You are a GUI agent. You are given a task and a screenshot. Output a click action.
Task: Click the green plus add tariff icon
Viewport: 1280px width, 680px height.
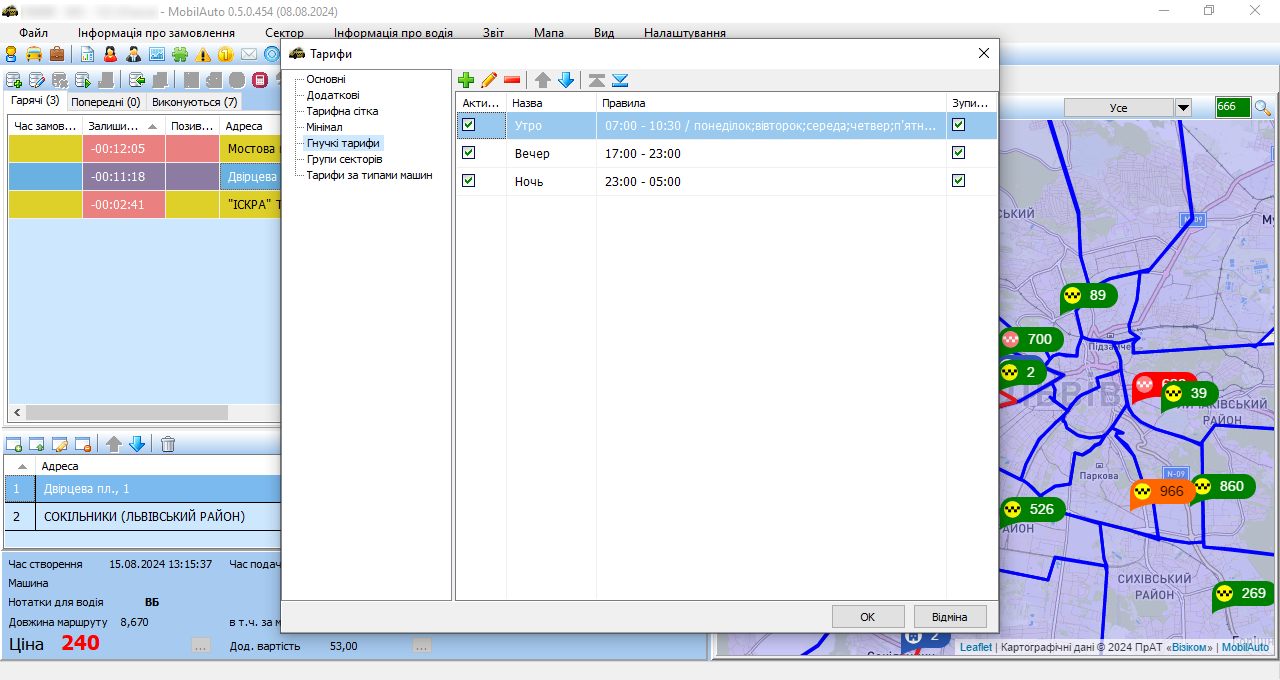click(x=466, y=80)
